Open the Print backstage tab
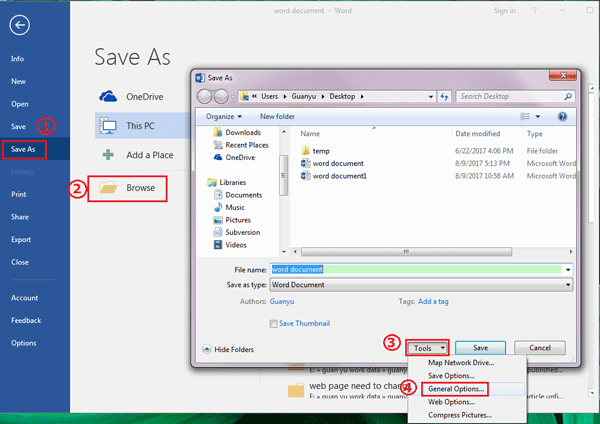This screenshot has height=424, width=600. coord(19,194)
